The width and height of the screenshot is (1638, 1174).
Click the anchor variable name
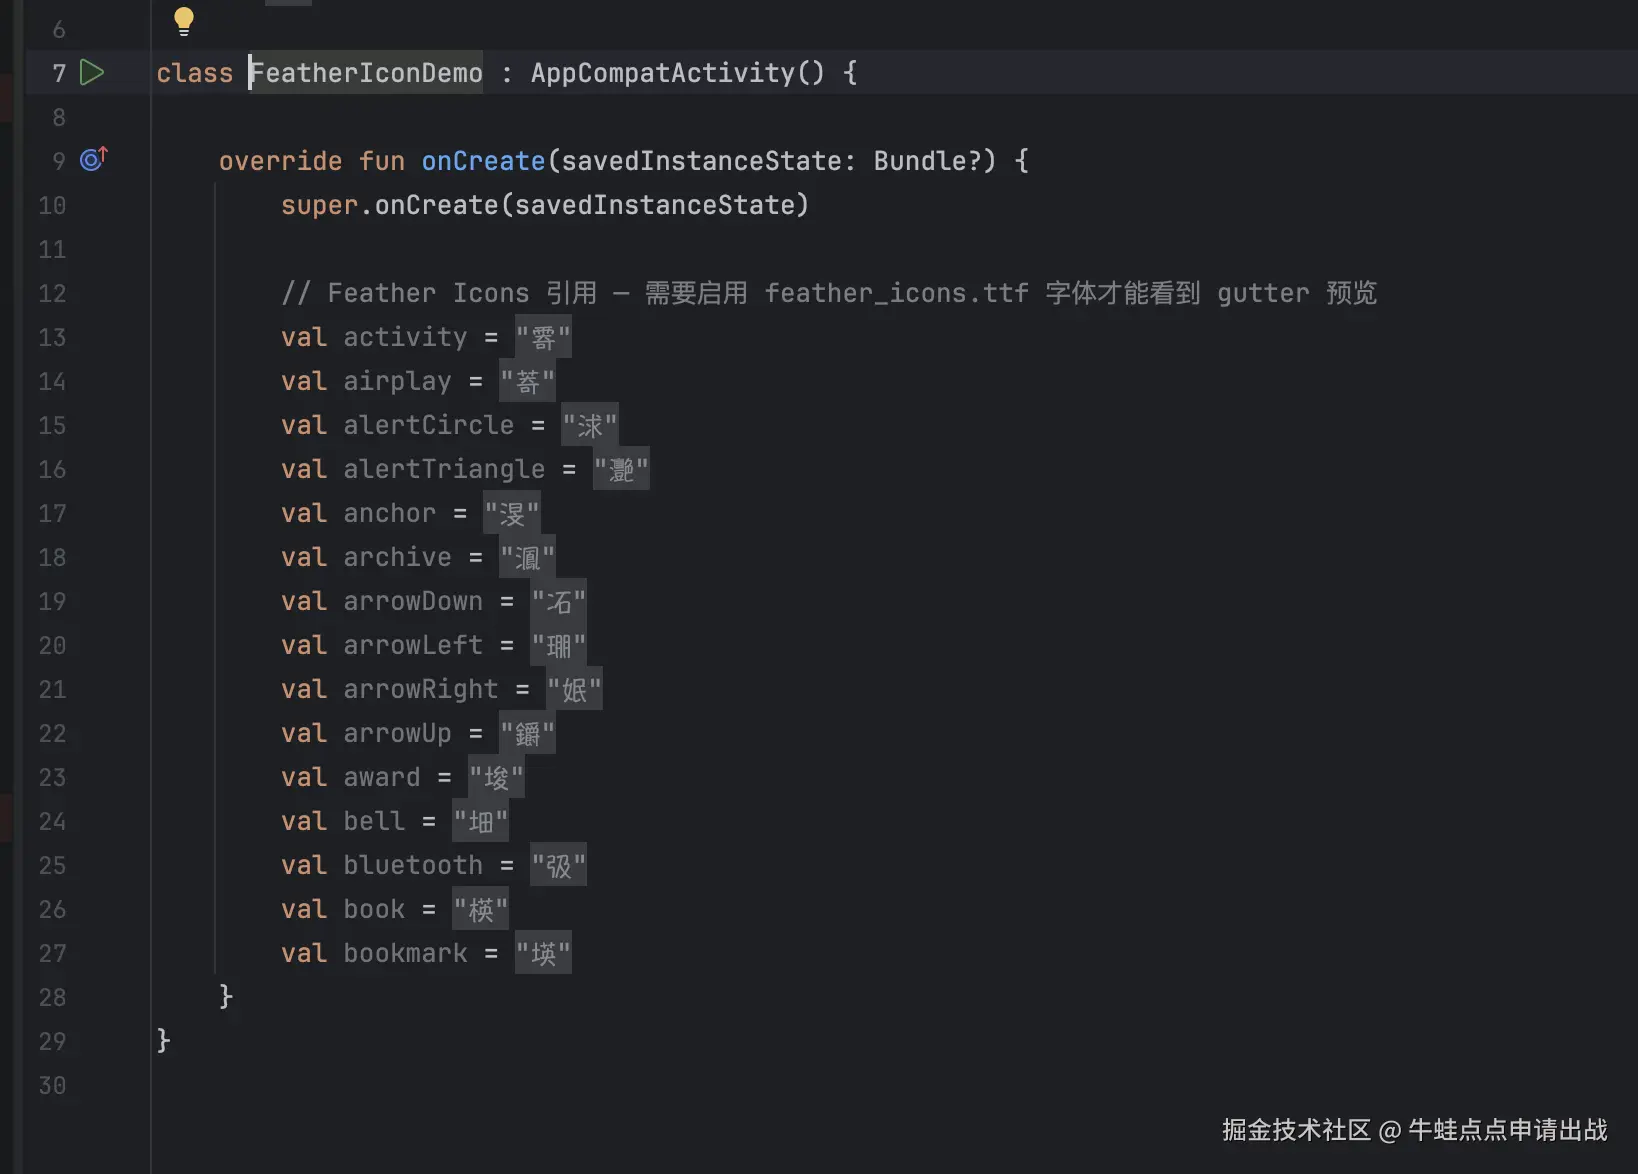click(389, 513)
